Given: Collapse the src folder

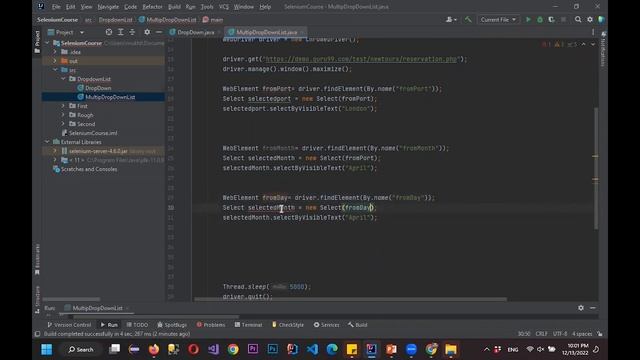Looking at the screenshot, I should 55,70.
